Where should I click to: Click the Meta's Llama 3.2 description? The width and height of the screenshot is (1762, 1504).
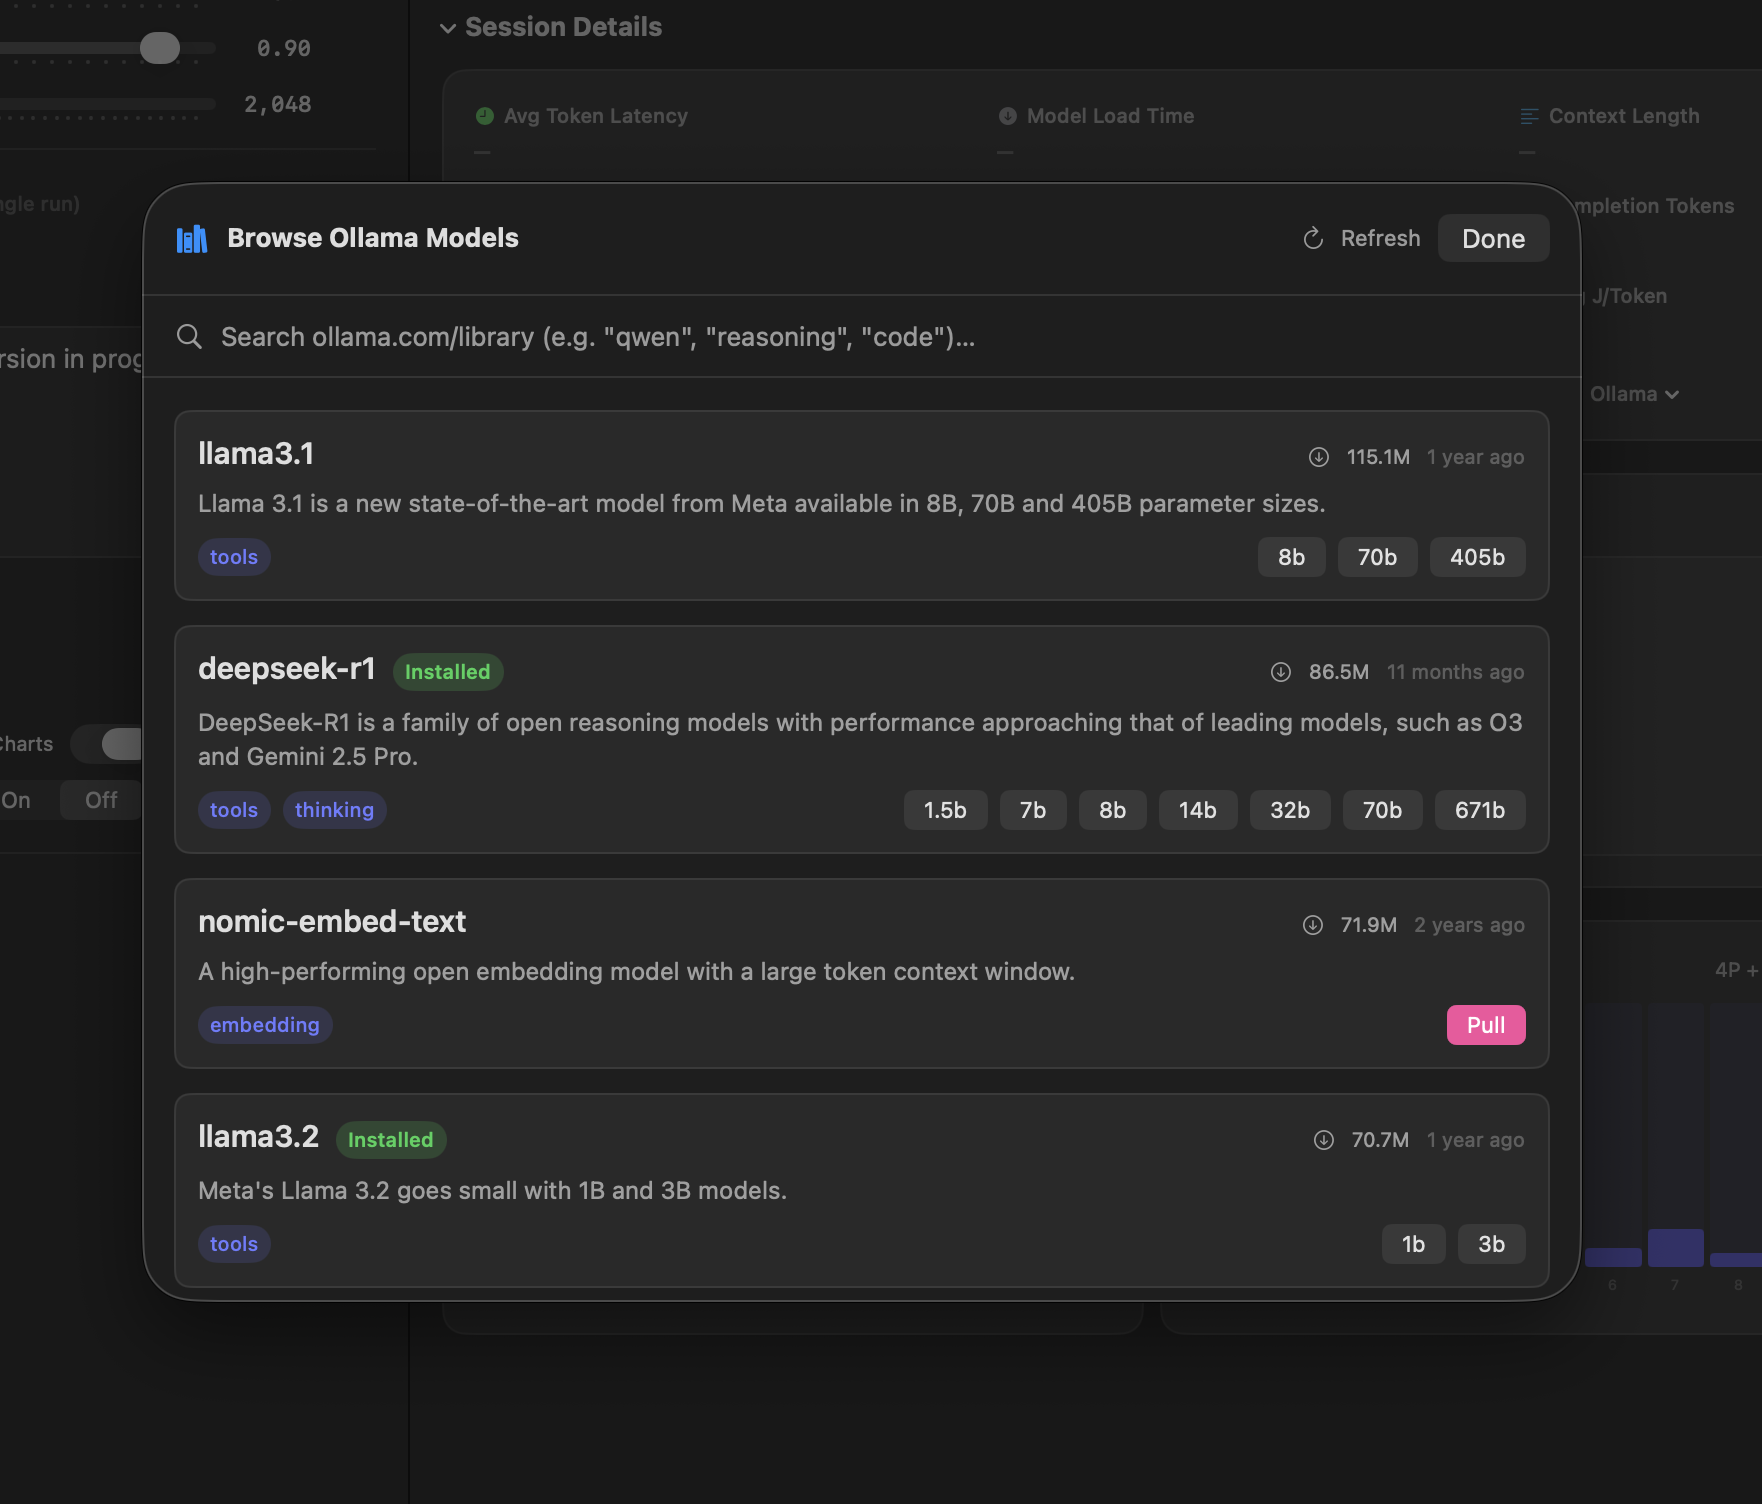point(493,1191)
